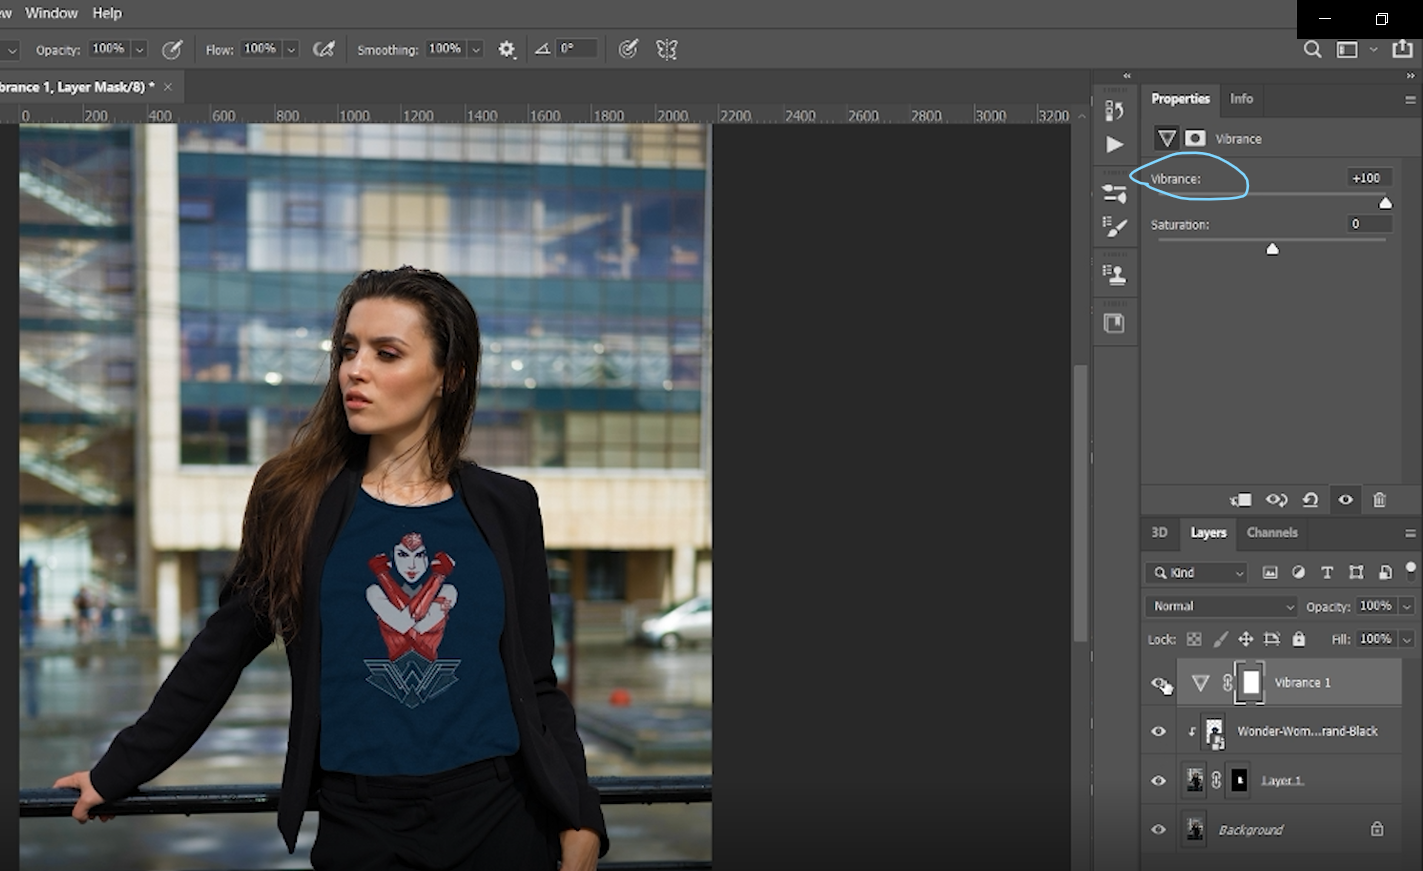Switch to the Channels tab
This screenshot has width=1423, height=871.
coord(1272,533)
